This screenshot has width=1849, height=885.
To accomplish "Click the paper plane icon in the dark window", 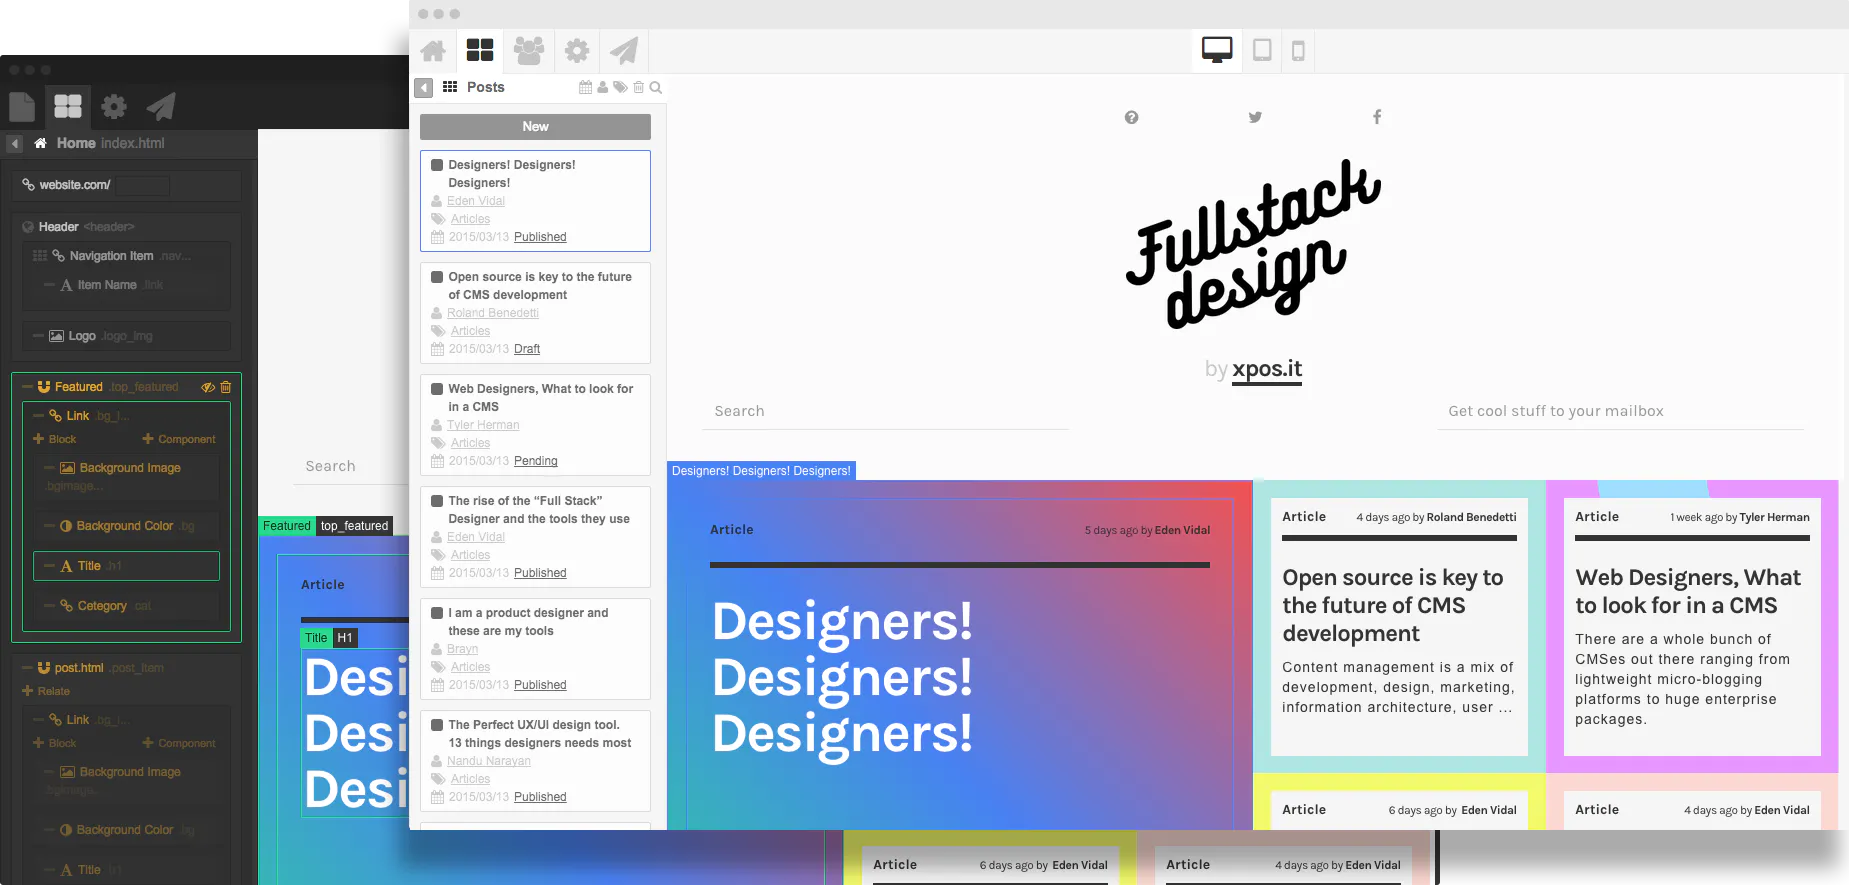I will (x=161, y=106).
